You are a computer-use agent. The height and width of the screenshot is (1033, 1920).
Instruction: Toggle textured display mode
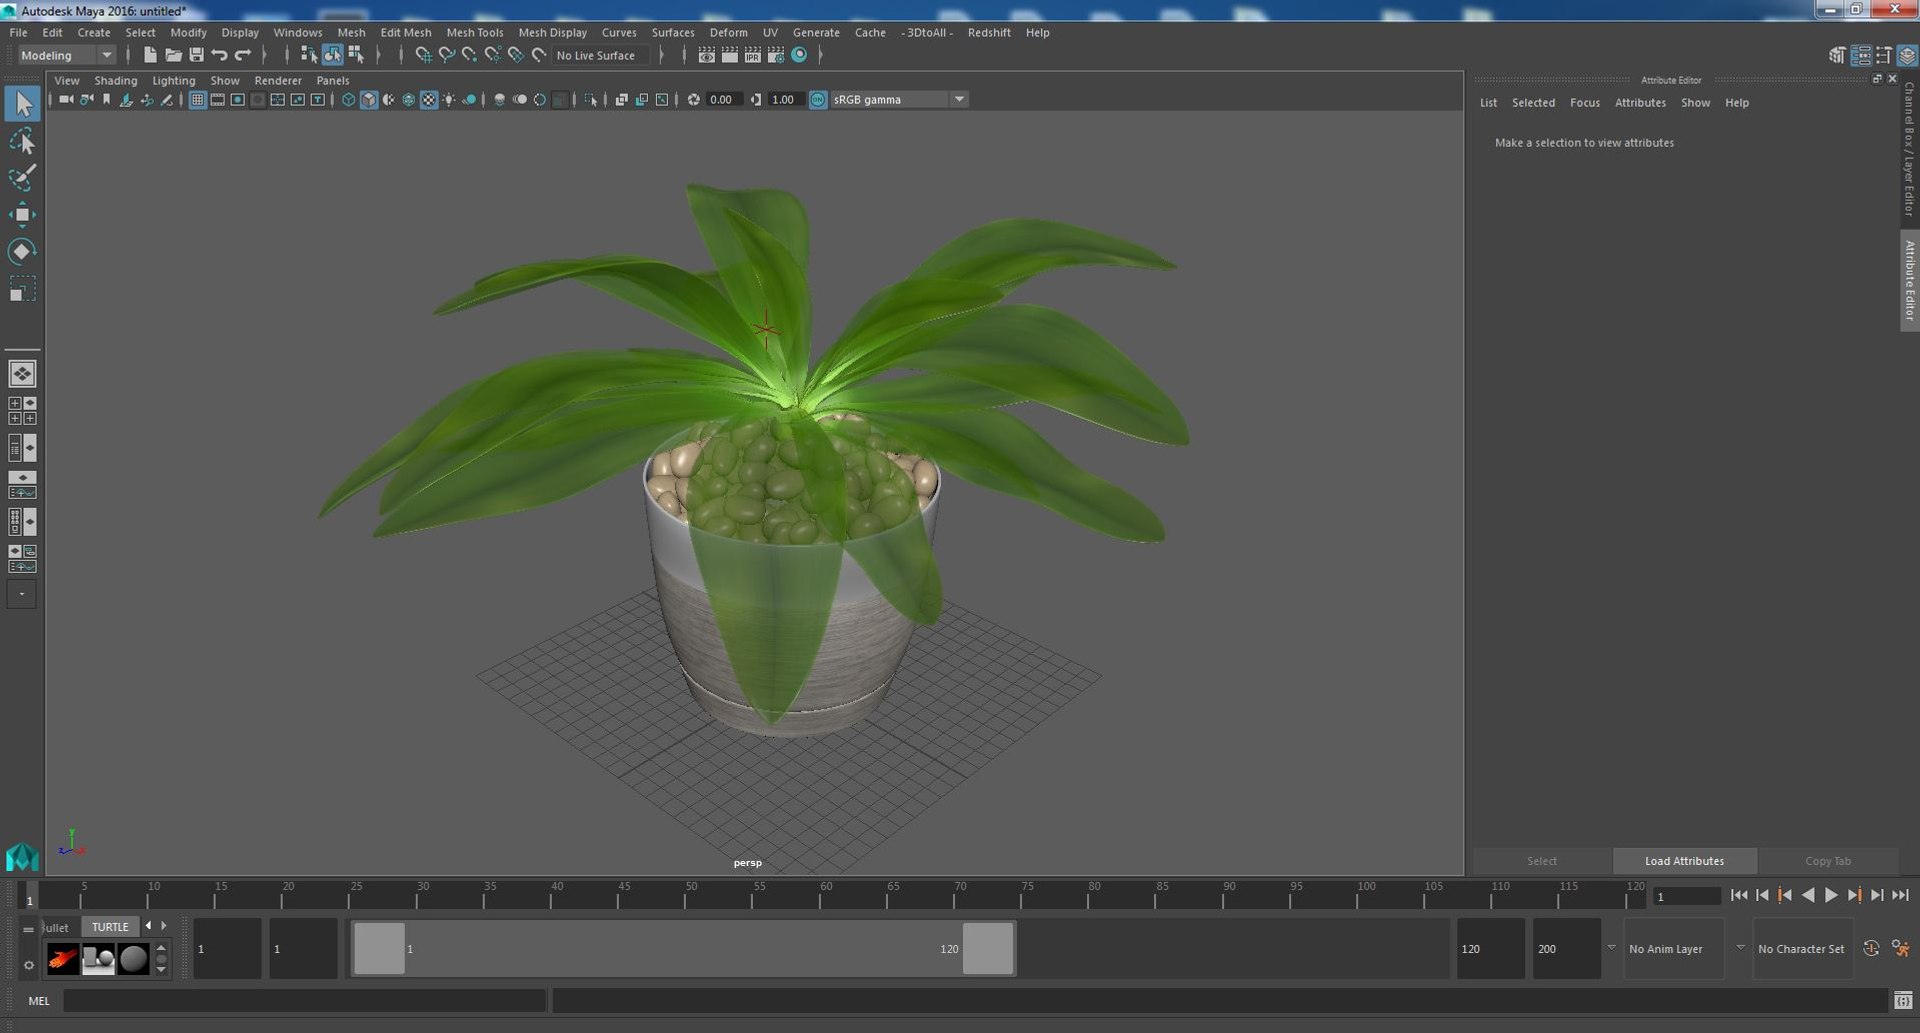(x=429, y=99)
